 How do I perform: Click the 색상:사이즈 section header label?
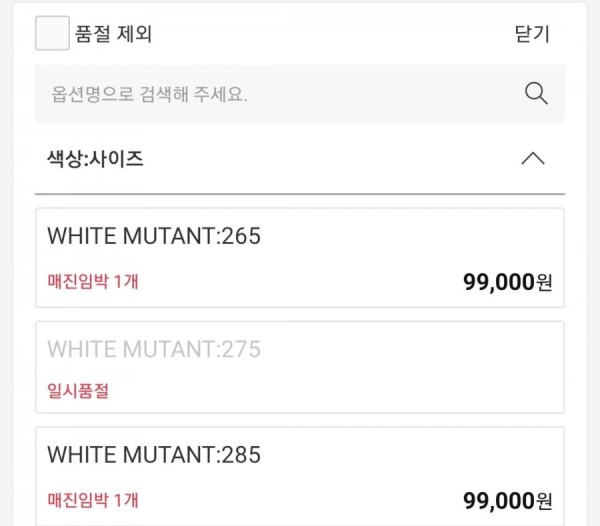pos(95,159)
